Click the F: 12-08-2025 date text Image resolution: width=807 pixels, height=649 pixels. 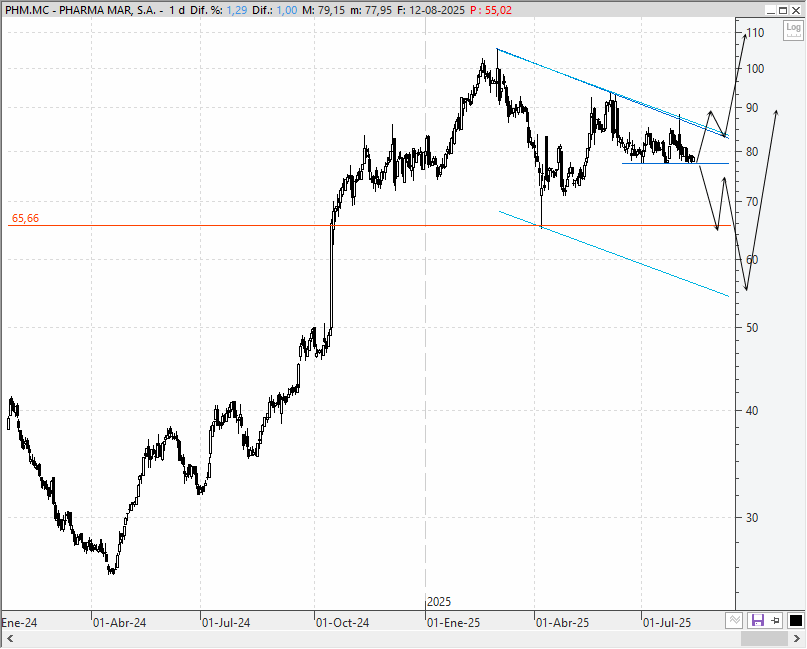tap(431, 10)
